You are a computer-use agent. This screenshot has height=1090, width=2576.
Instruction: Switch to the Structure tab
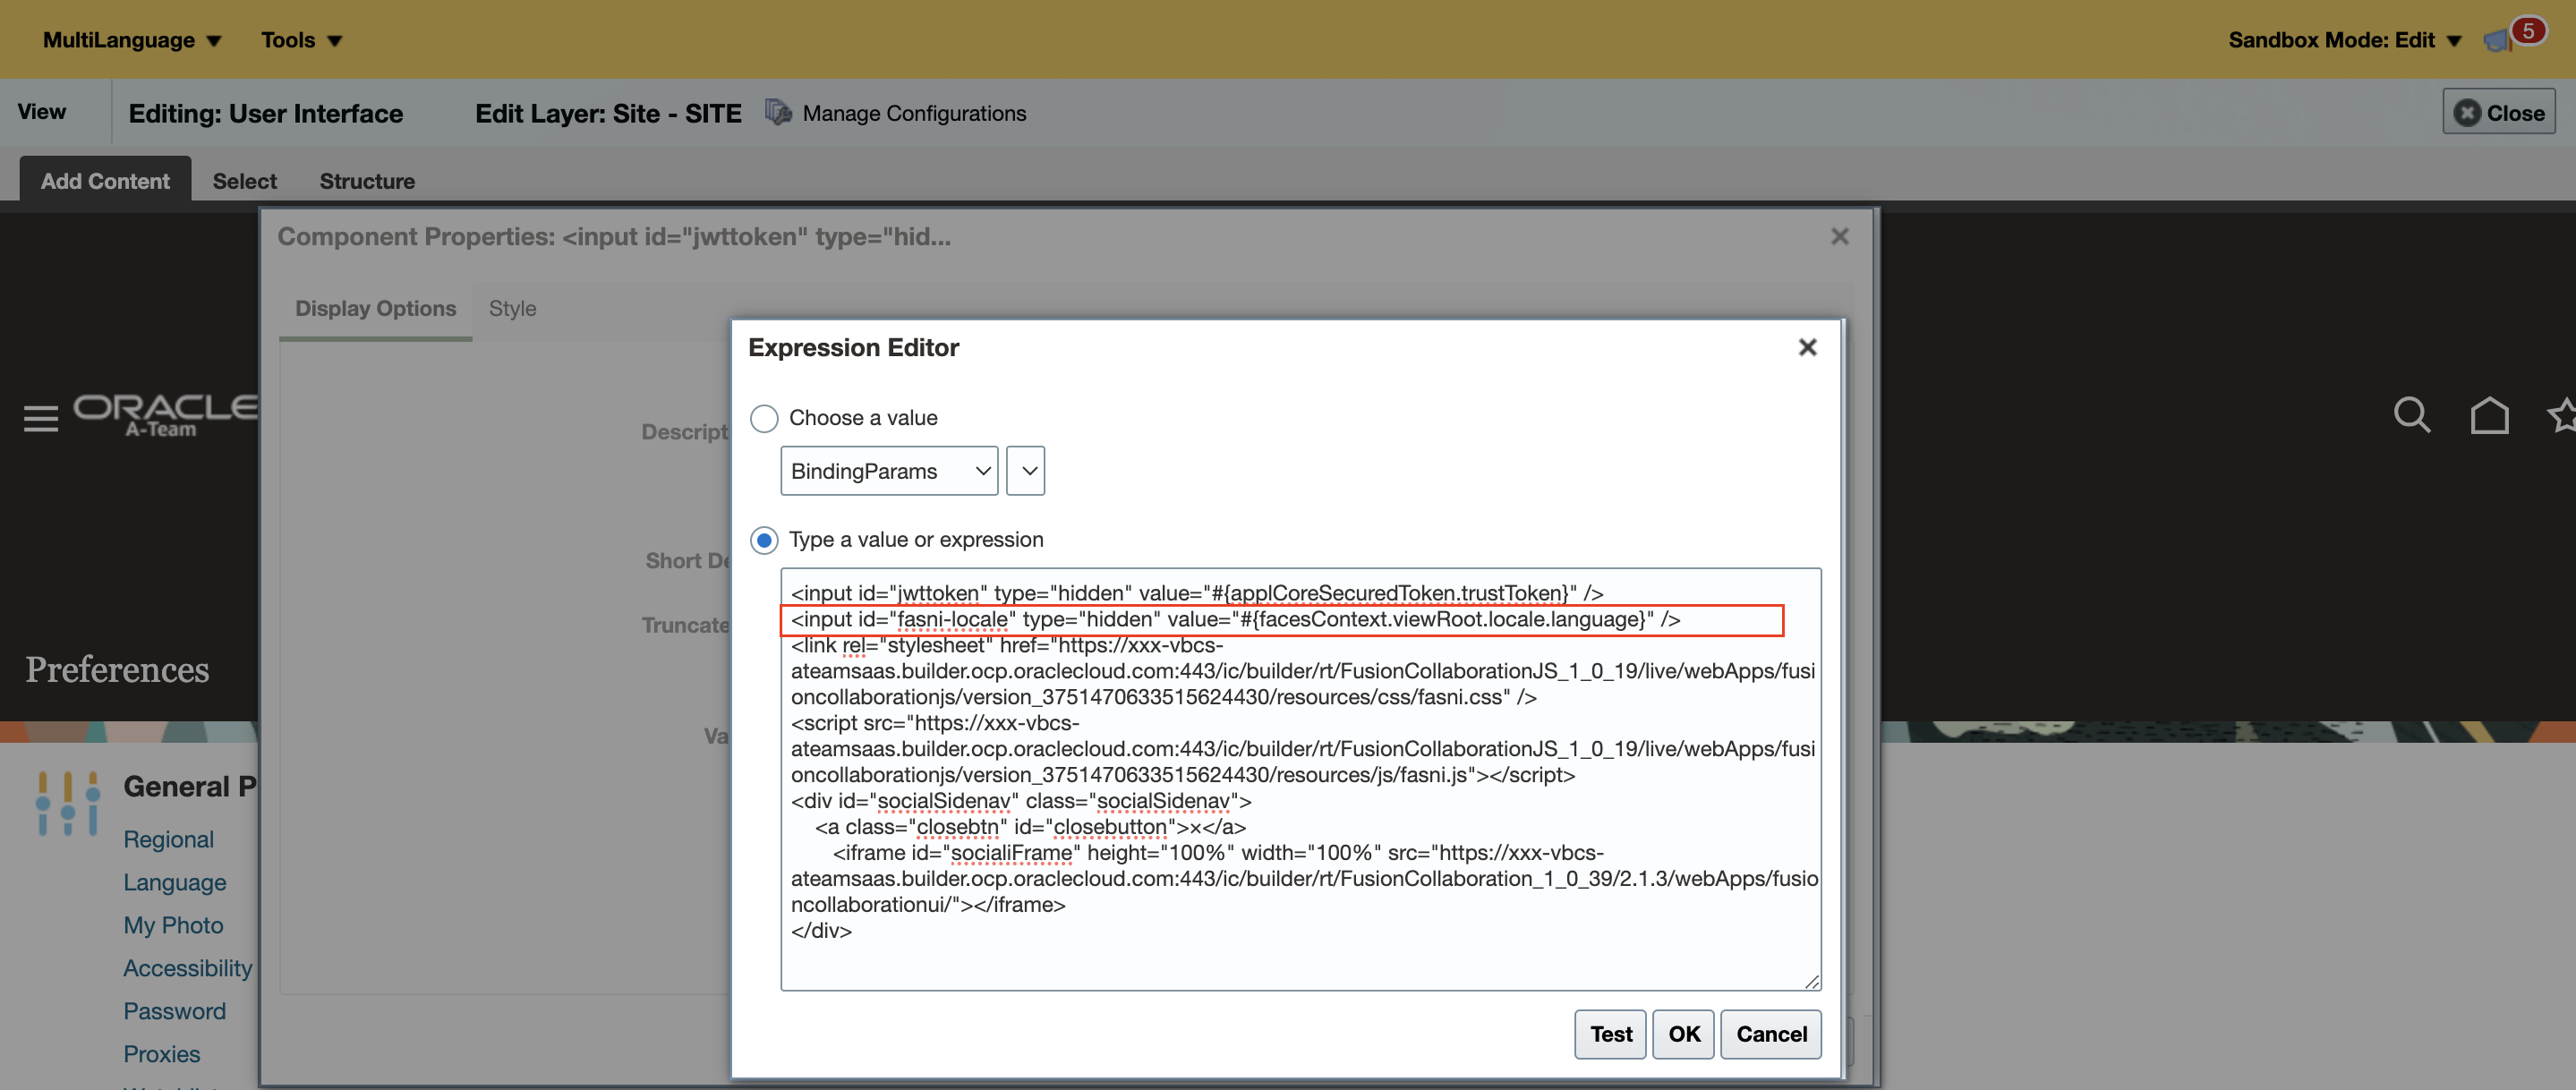click(367, 181)
